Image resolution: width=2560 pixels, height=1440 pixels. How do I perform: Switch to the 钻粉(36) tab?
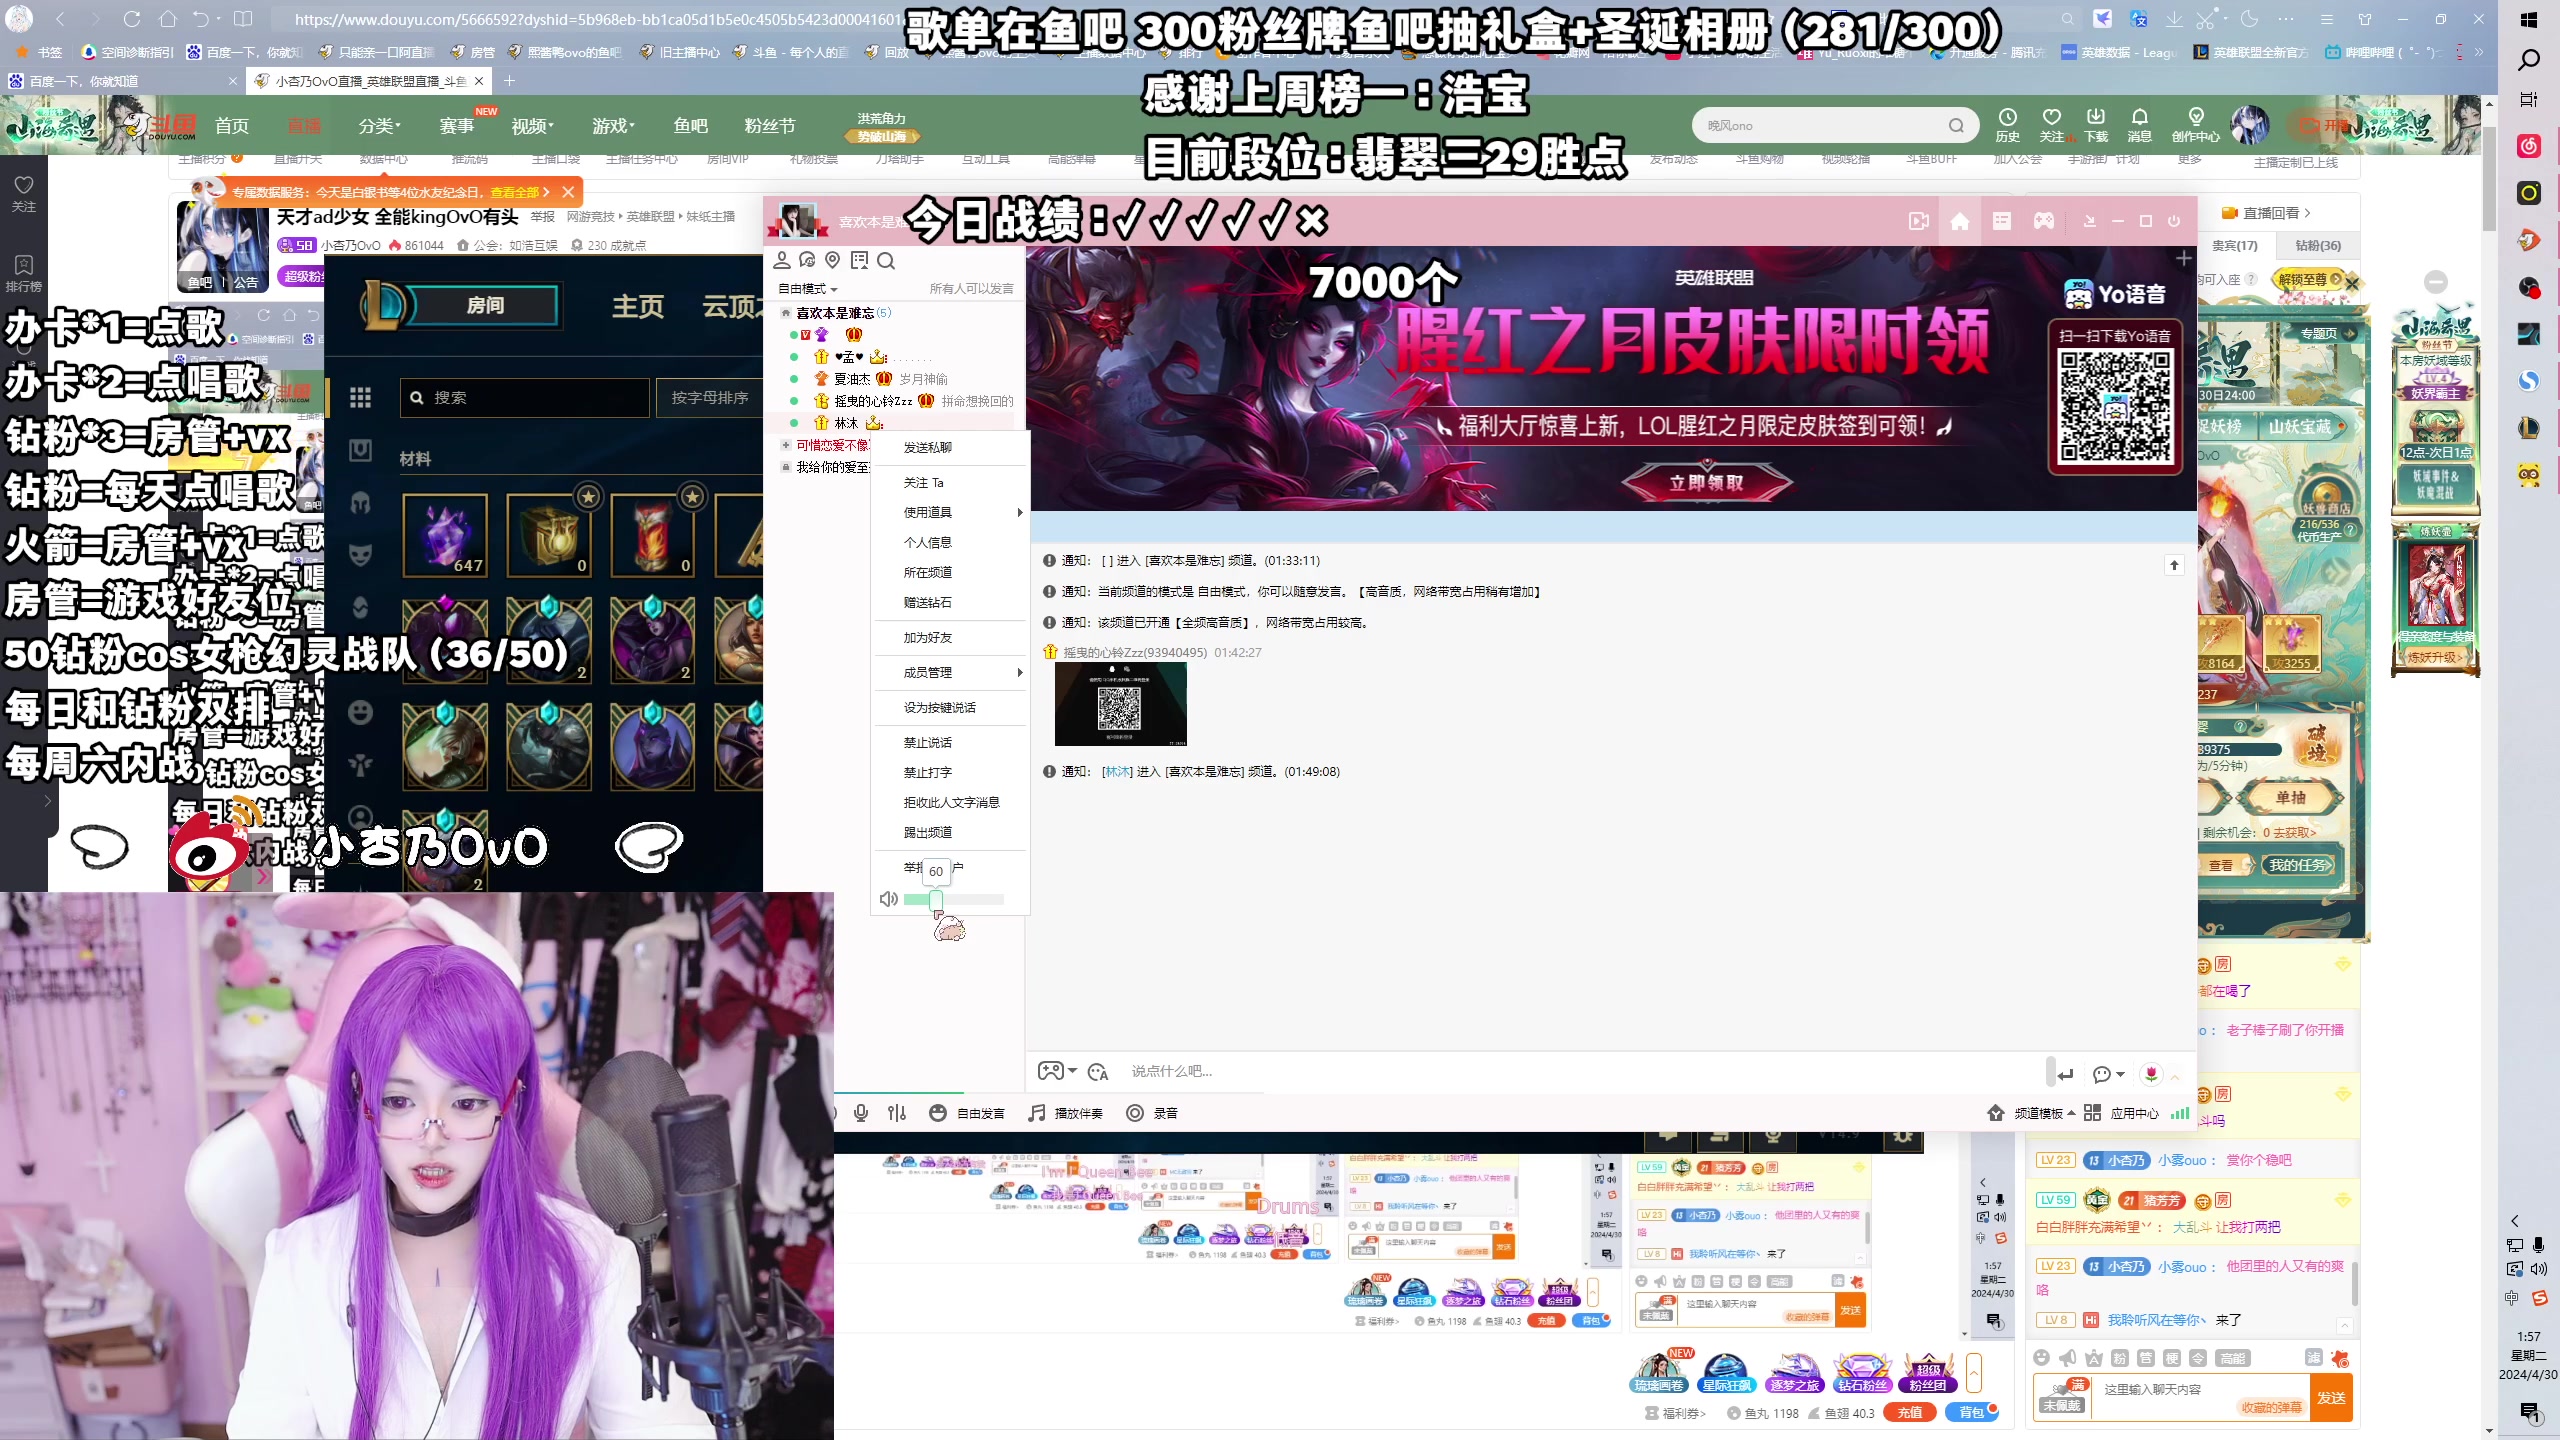[2318, 245]
